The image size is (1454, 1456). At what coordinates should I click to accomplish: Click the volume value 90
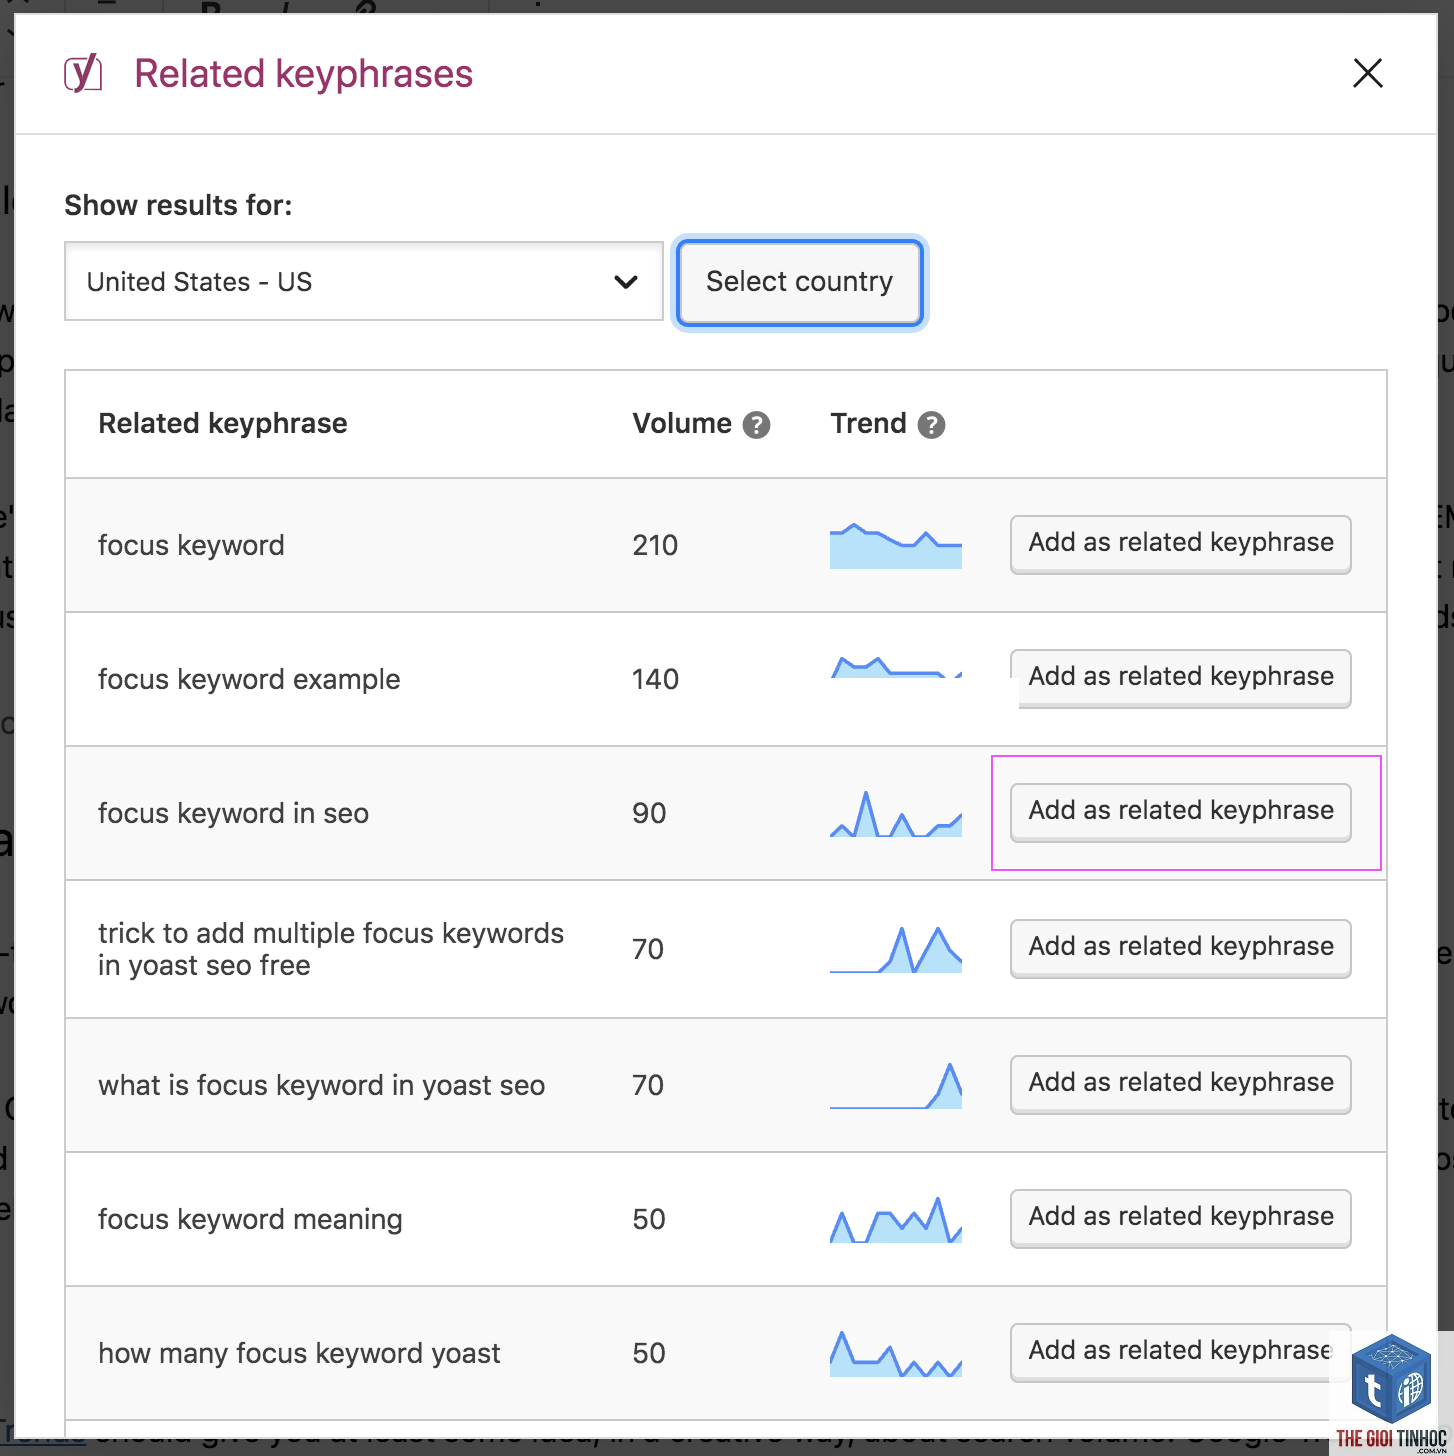coord(649,813)
